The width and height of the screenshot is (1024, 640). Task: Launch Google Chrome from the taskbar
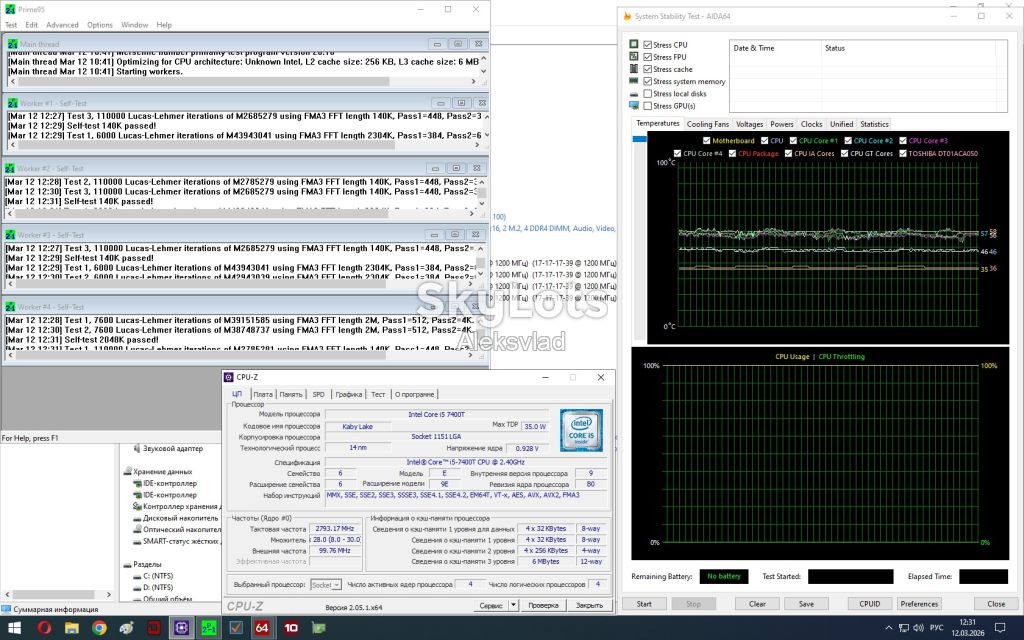pyautogui.click(x=99, y=628)
